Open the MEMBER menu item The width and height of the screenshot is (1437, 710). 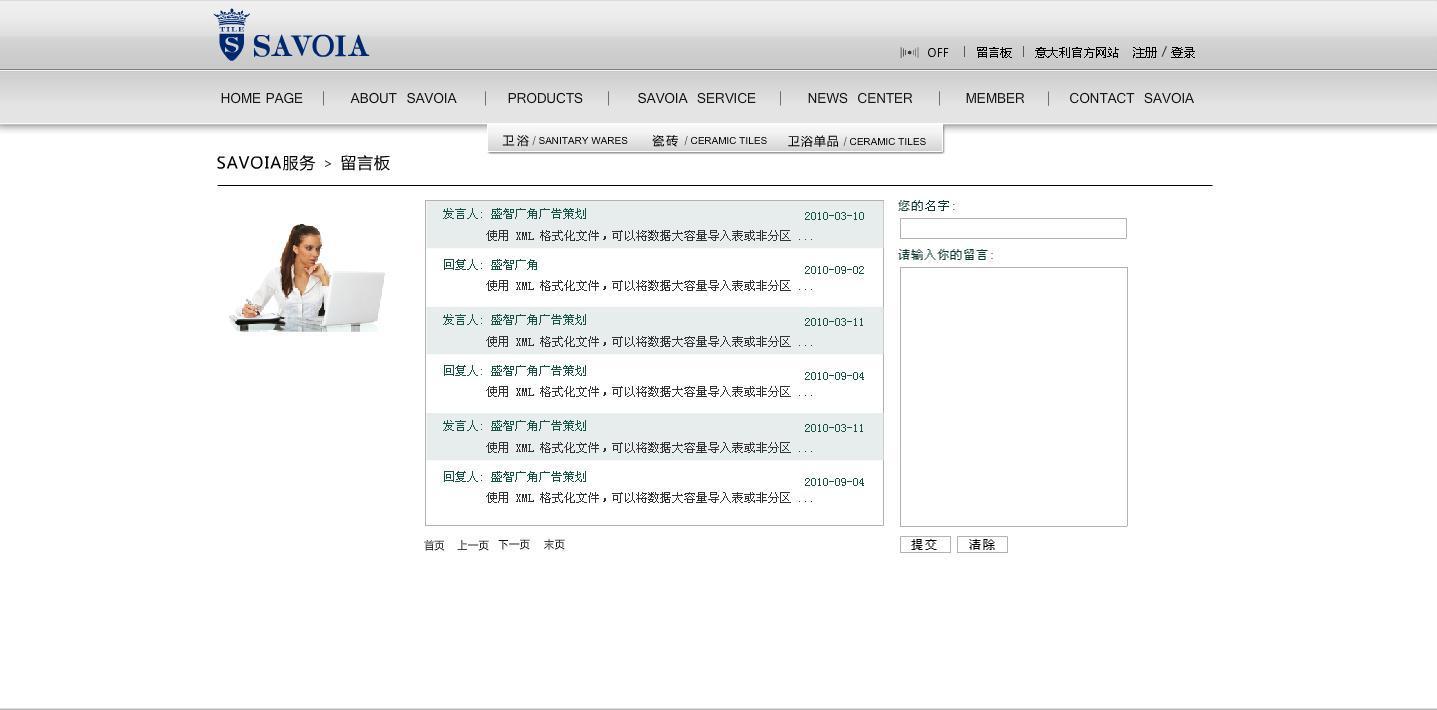click(x=994, y=98)
